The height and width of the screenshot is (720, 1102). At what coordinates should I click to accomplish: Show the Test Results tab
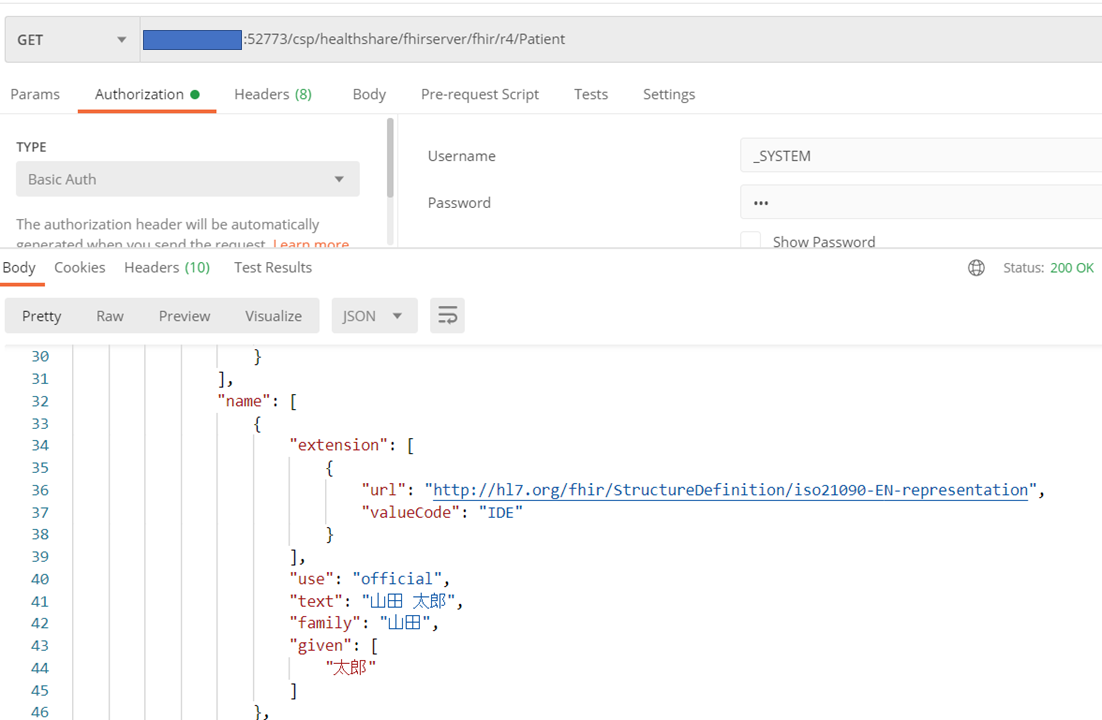pyautogui.click(x=272, y=267)
